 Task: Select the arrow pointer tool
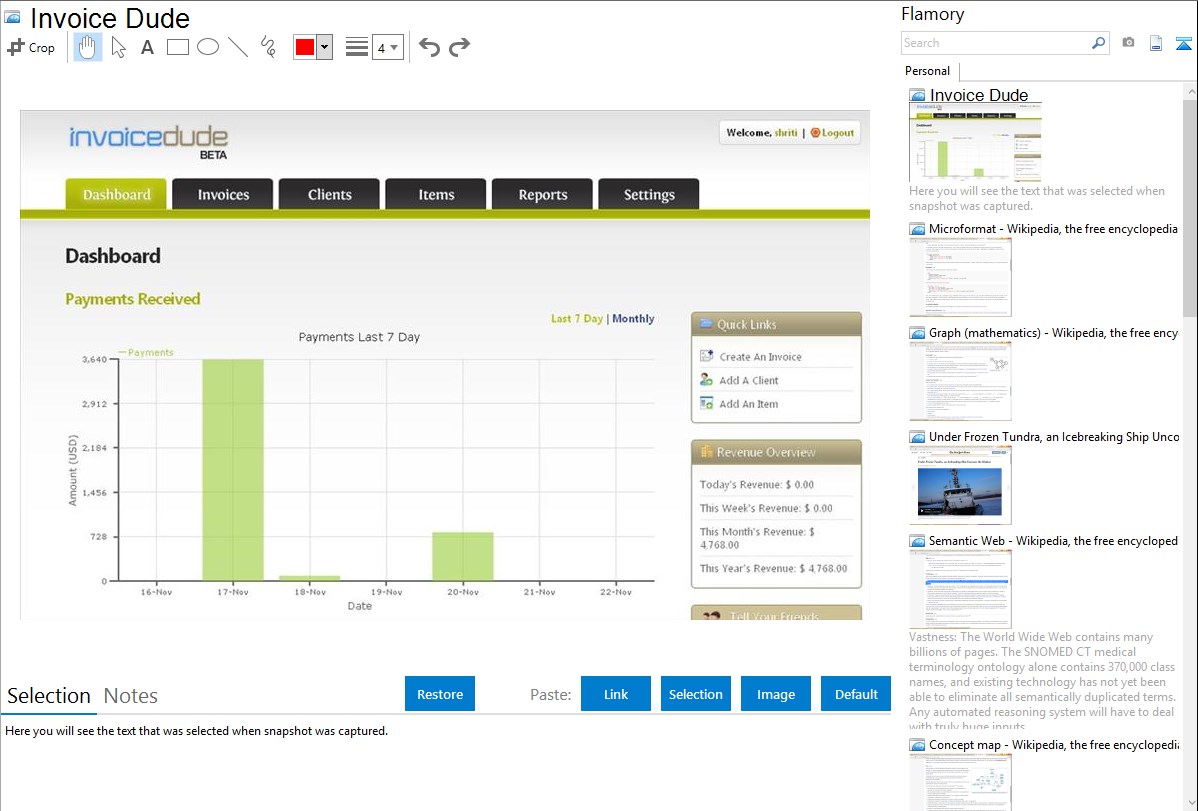118,47
